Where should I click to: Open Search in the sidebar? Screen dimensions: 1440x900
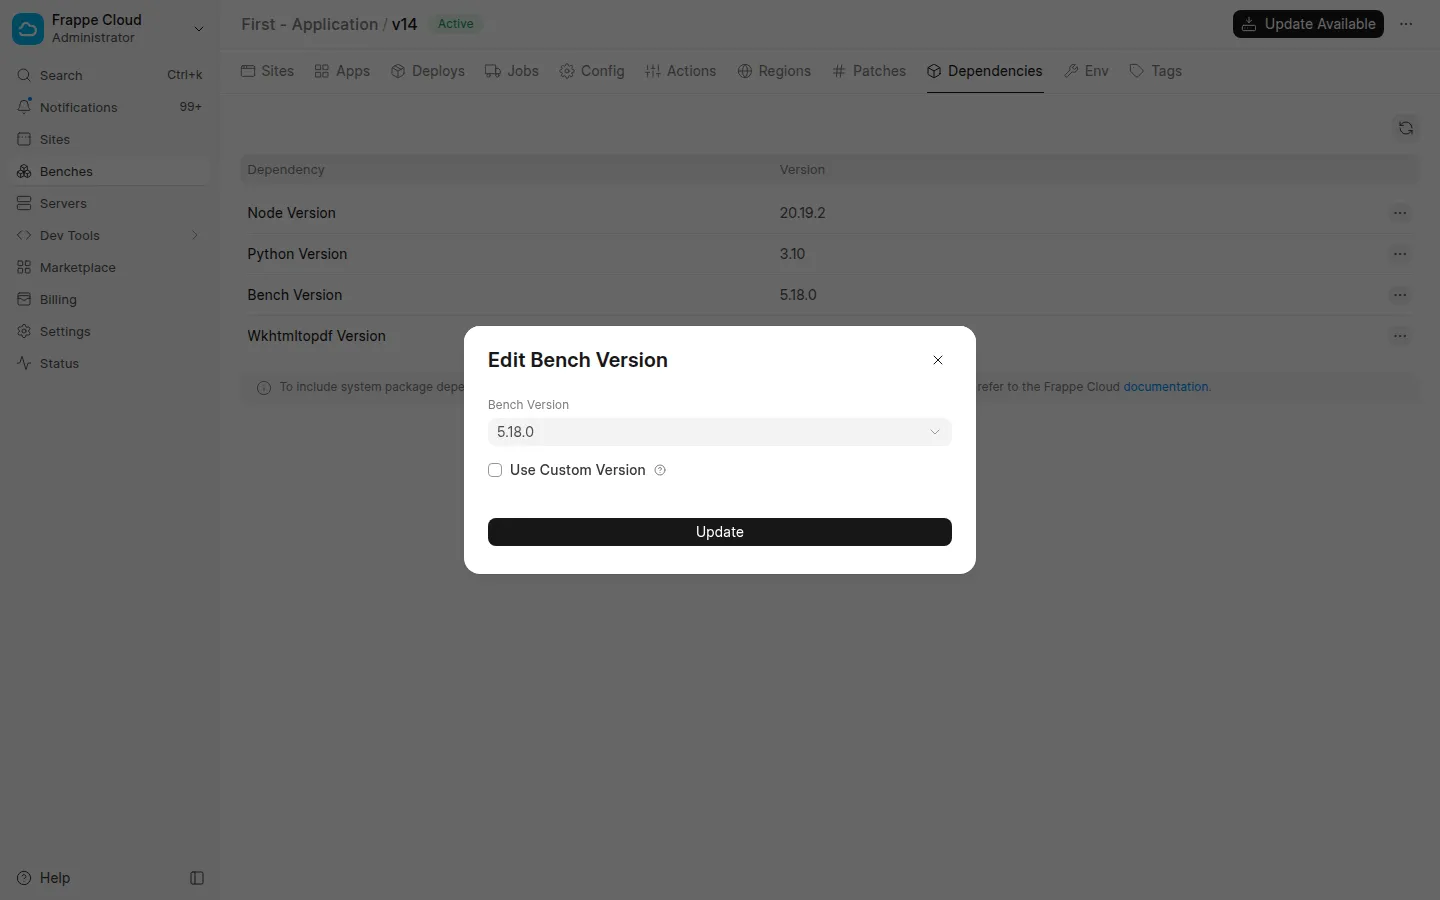click(110, 75)
